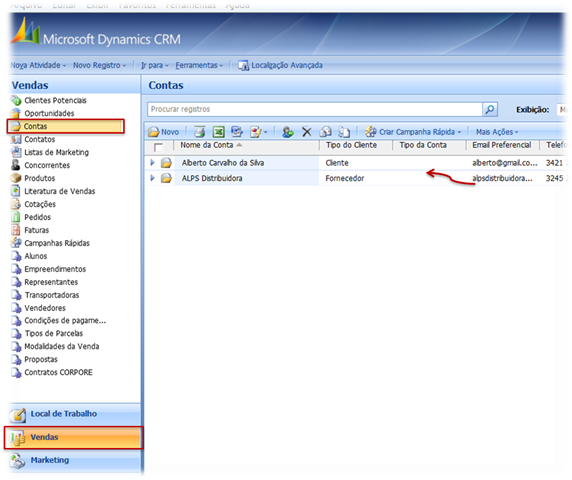Open Transportadoras in the sidebar
The height and width of the screenshot is (480, 572).
pyautogui.click(x=52, y=295)
